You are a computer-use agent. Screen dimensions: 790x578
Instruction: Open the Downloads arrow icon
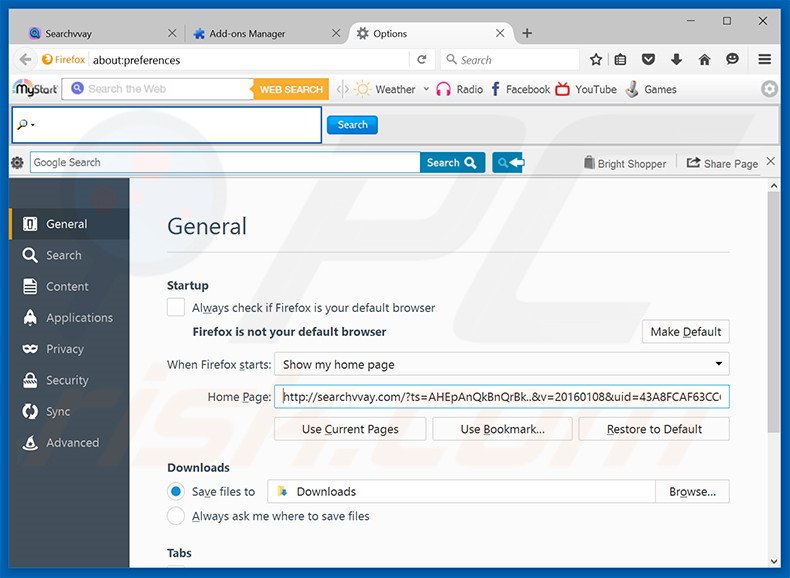pyautogui.click(x=676, y=59)
